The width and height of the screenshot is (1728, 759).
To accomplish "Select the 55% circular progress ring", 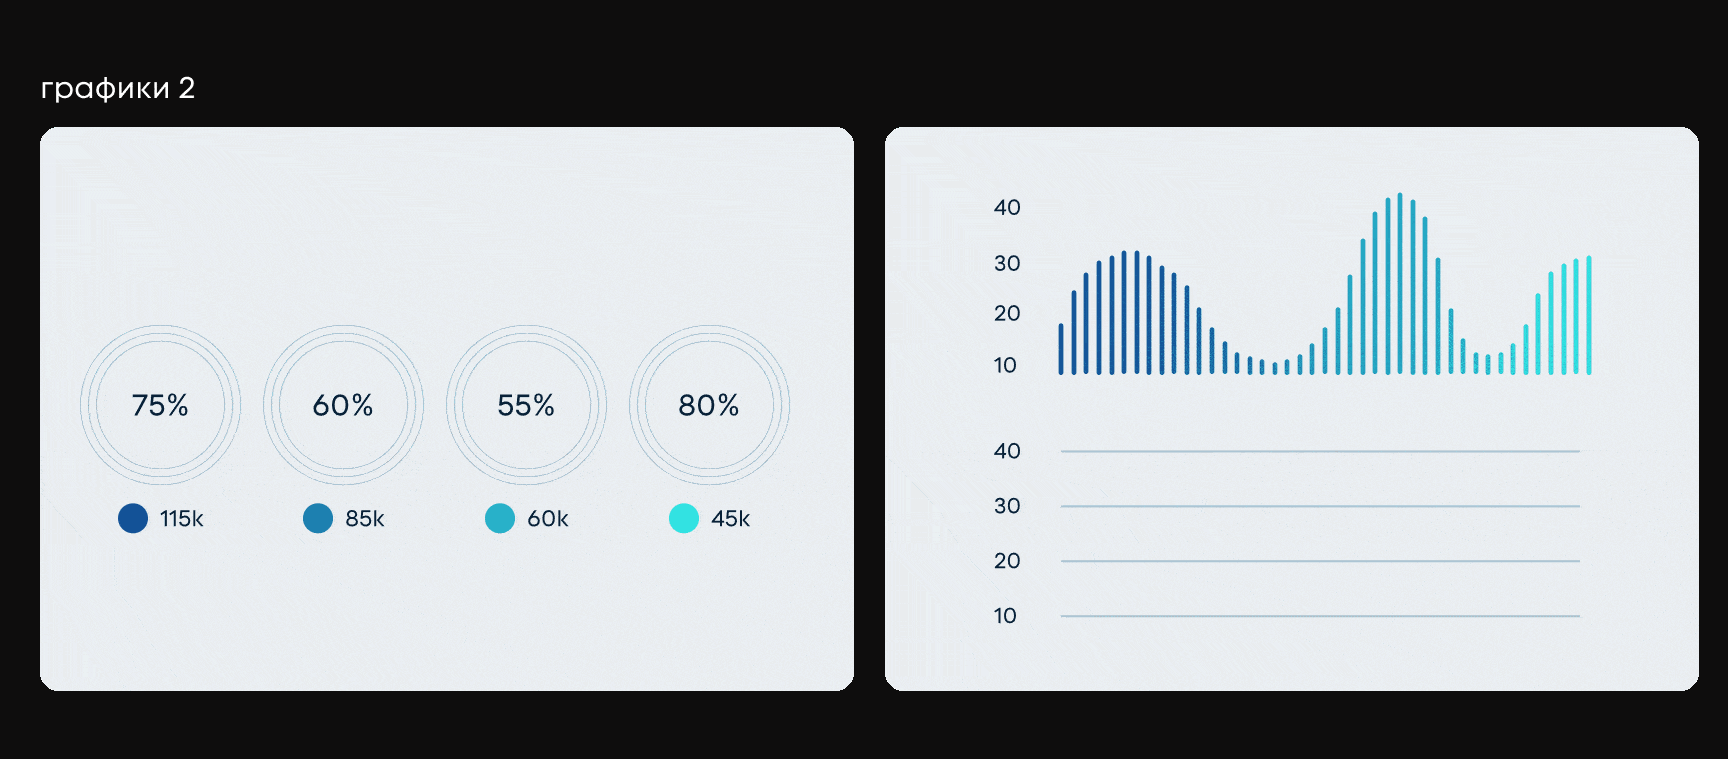I will click(526, 405).
